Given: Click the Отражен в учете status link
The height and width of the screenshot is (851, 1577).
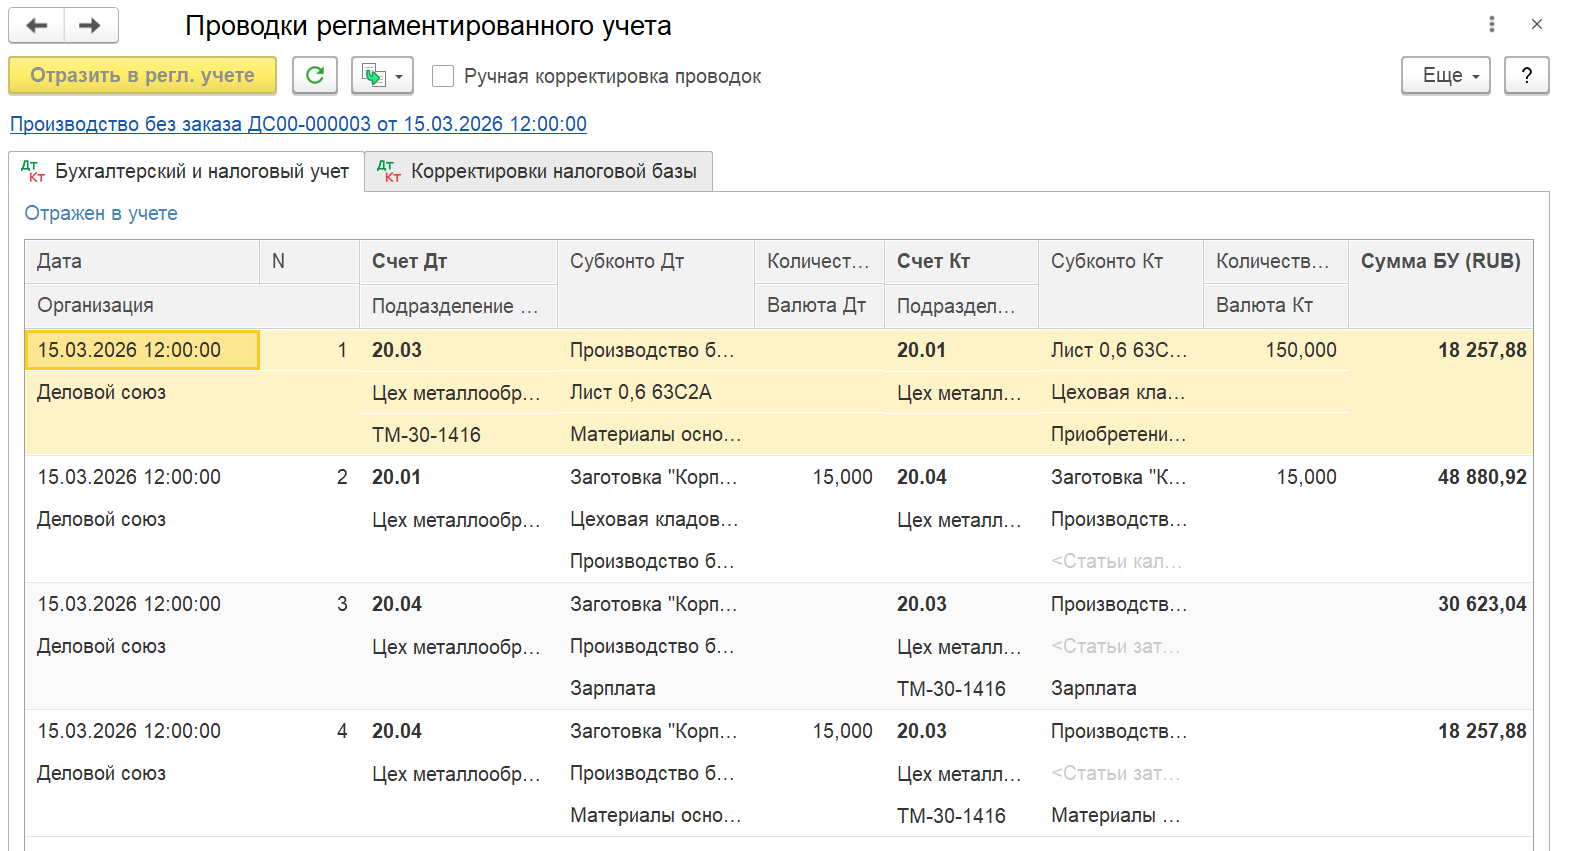Looking at the screenshot, I should [101, 213].
